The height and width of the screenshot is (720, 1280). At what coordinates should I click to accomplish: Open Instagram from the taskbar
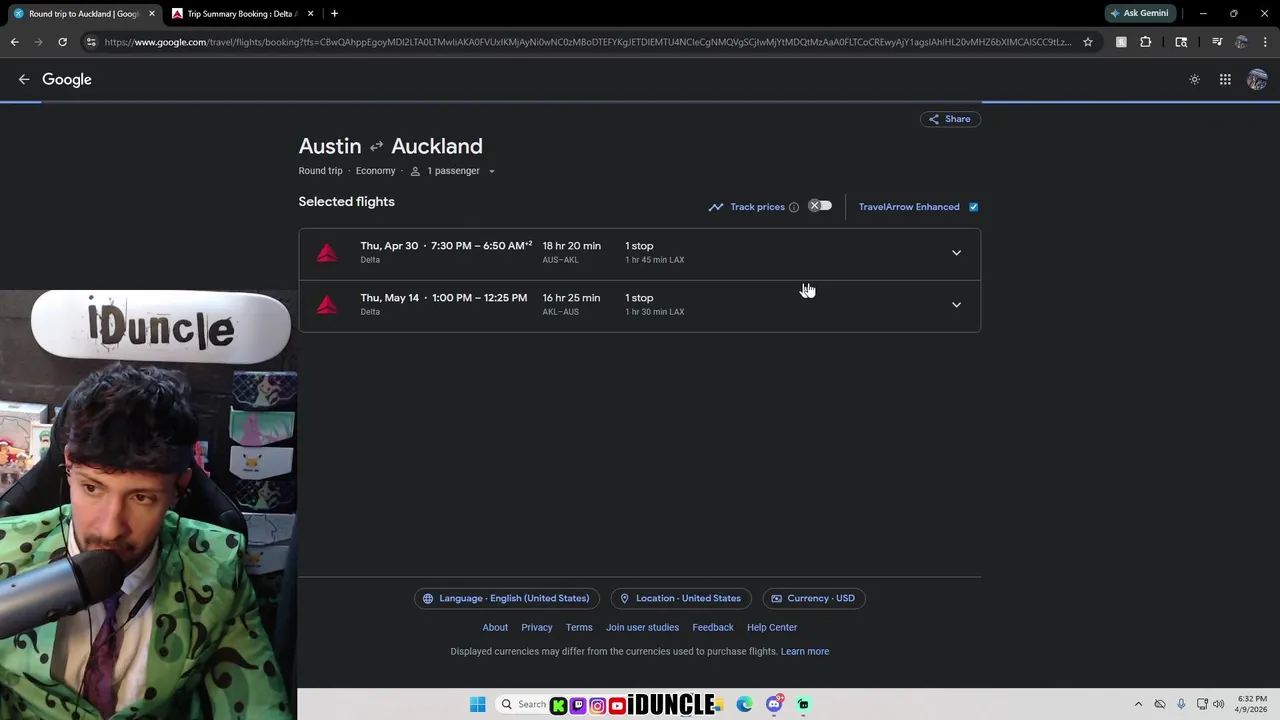(x=597, y=706)
